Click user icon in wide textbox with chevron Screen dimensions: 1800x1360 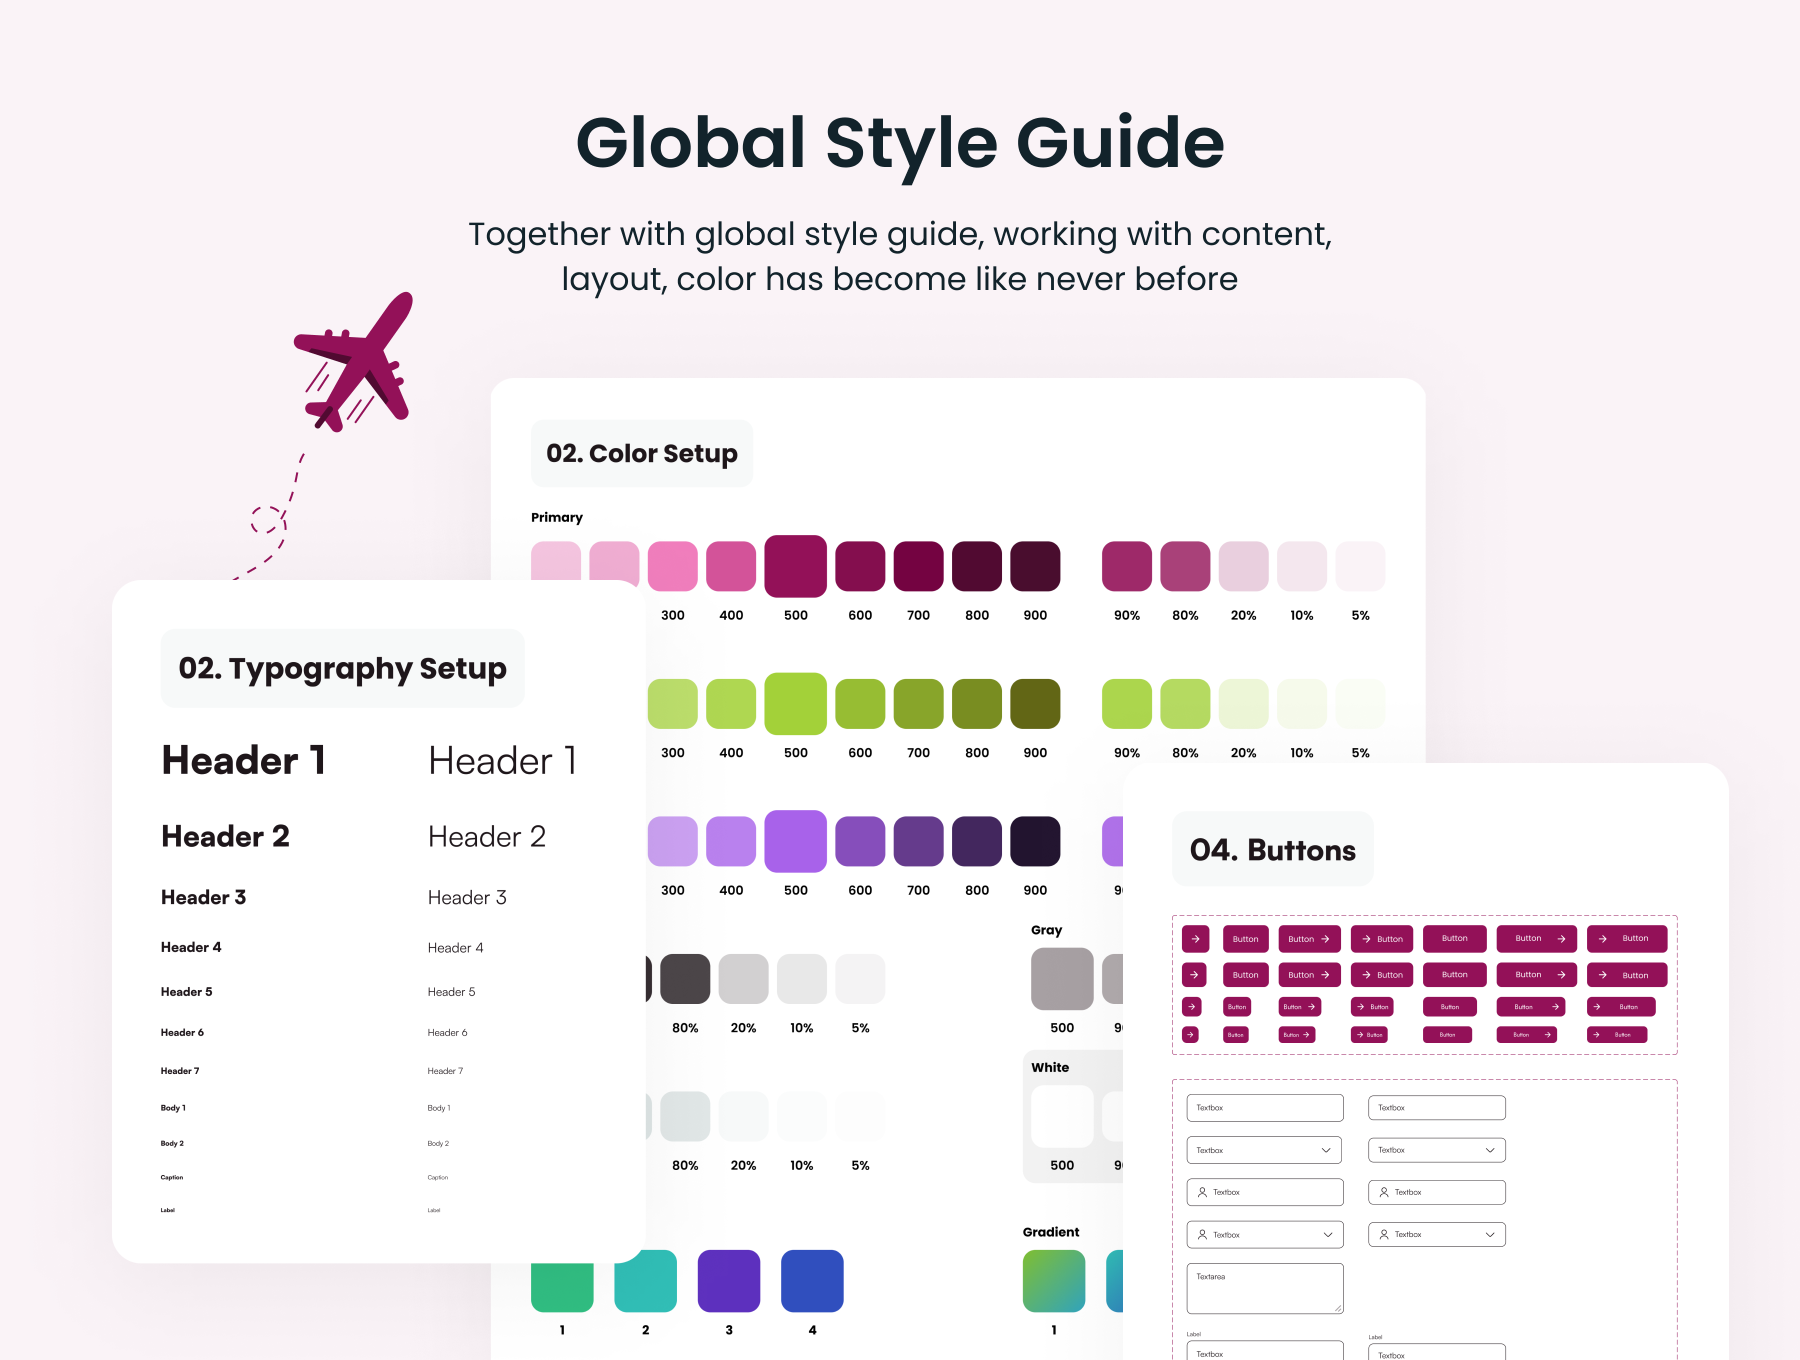[x=1202, y=1235]
